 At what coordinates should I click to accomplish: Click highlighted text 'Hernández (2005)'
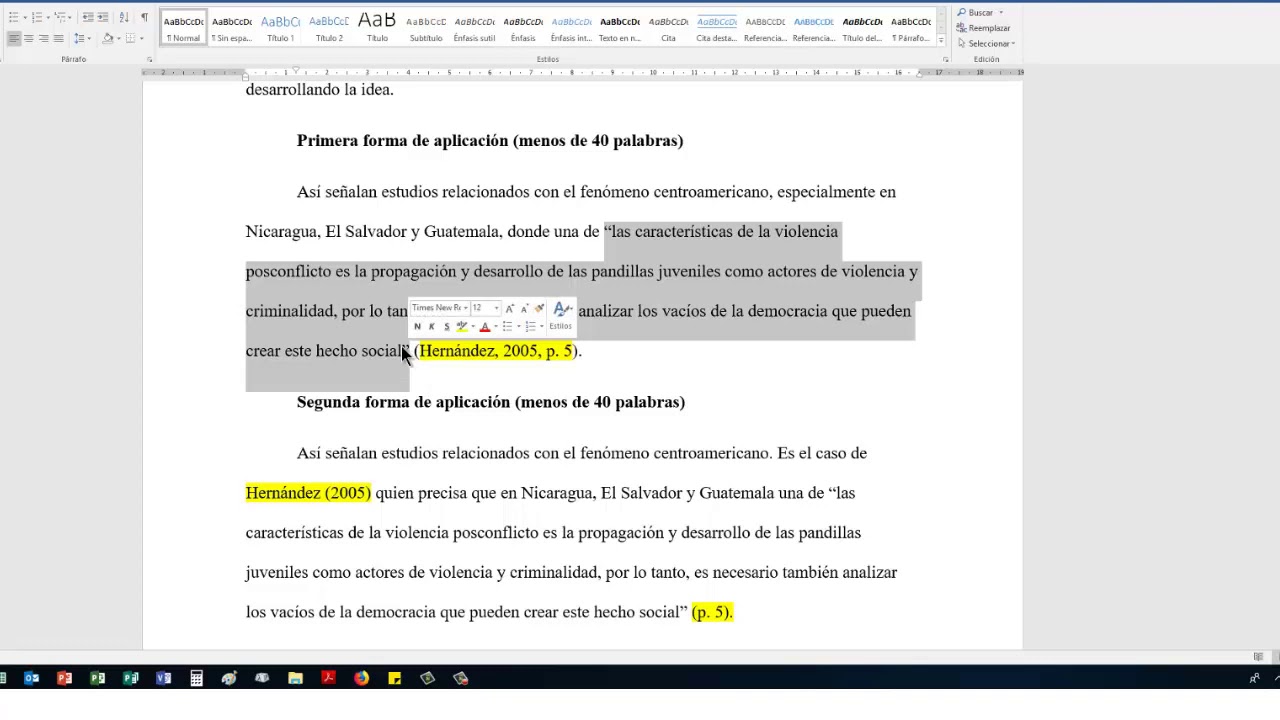coord(308,493)
